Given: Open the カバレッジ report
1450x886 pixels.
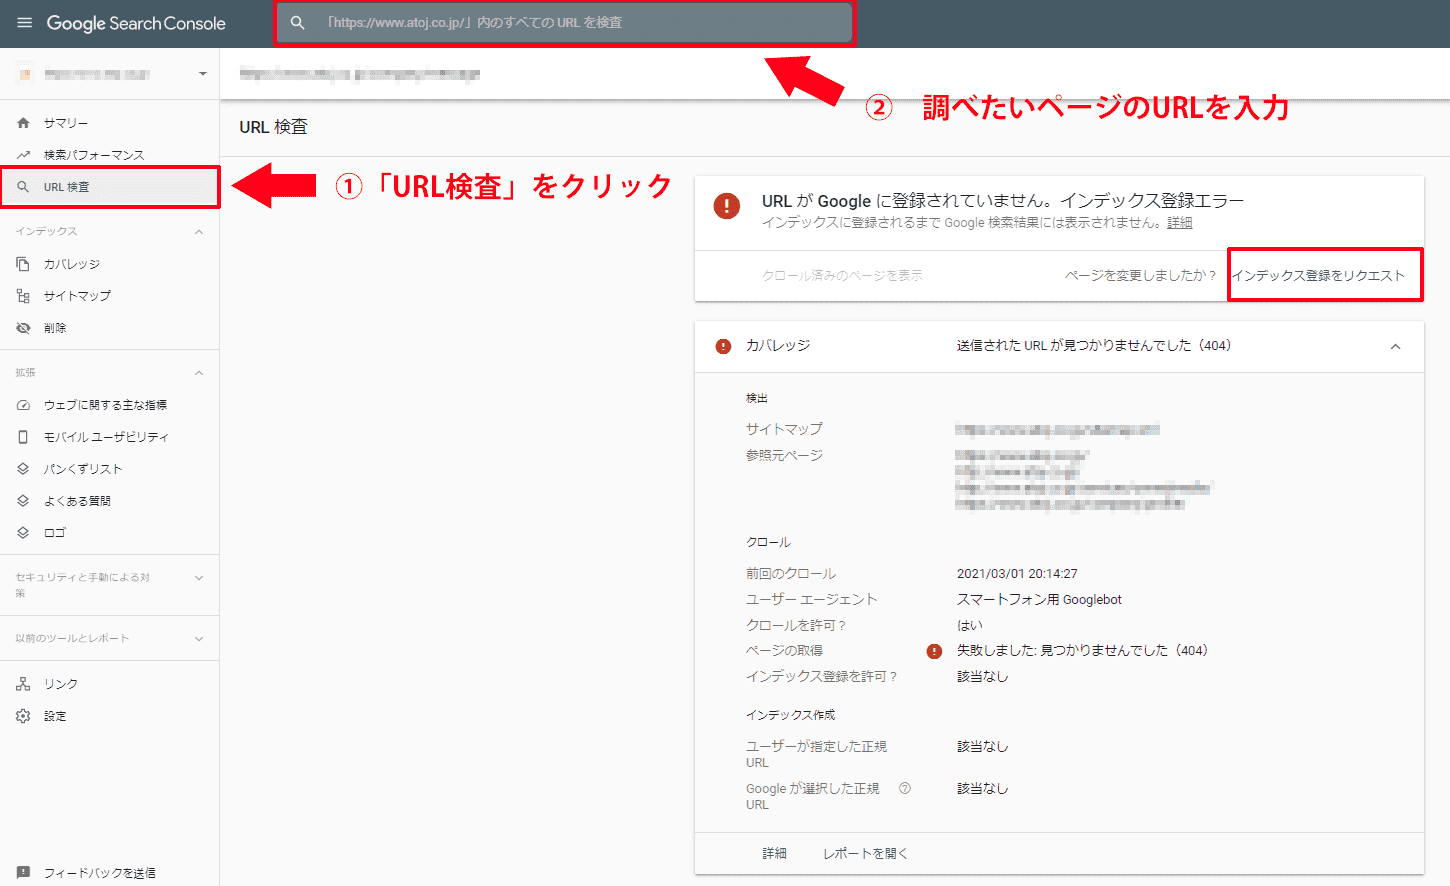Looking at the screenshot, I should click(x=72, y=264).
